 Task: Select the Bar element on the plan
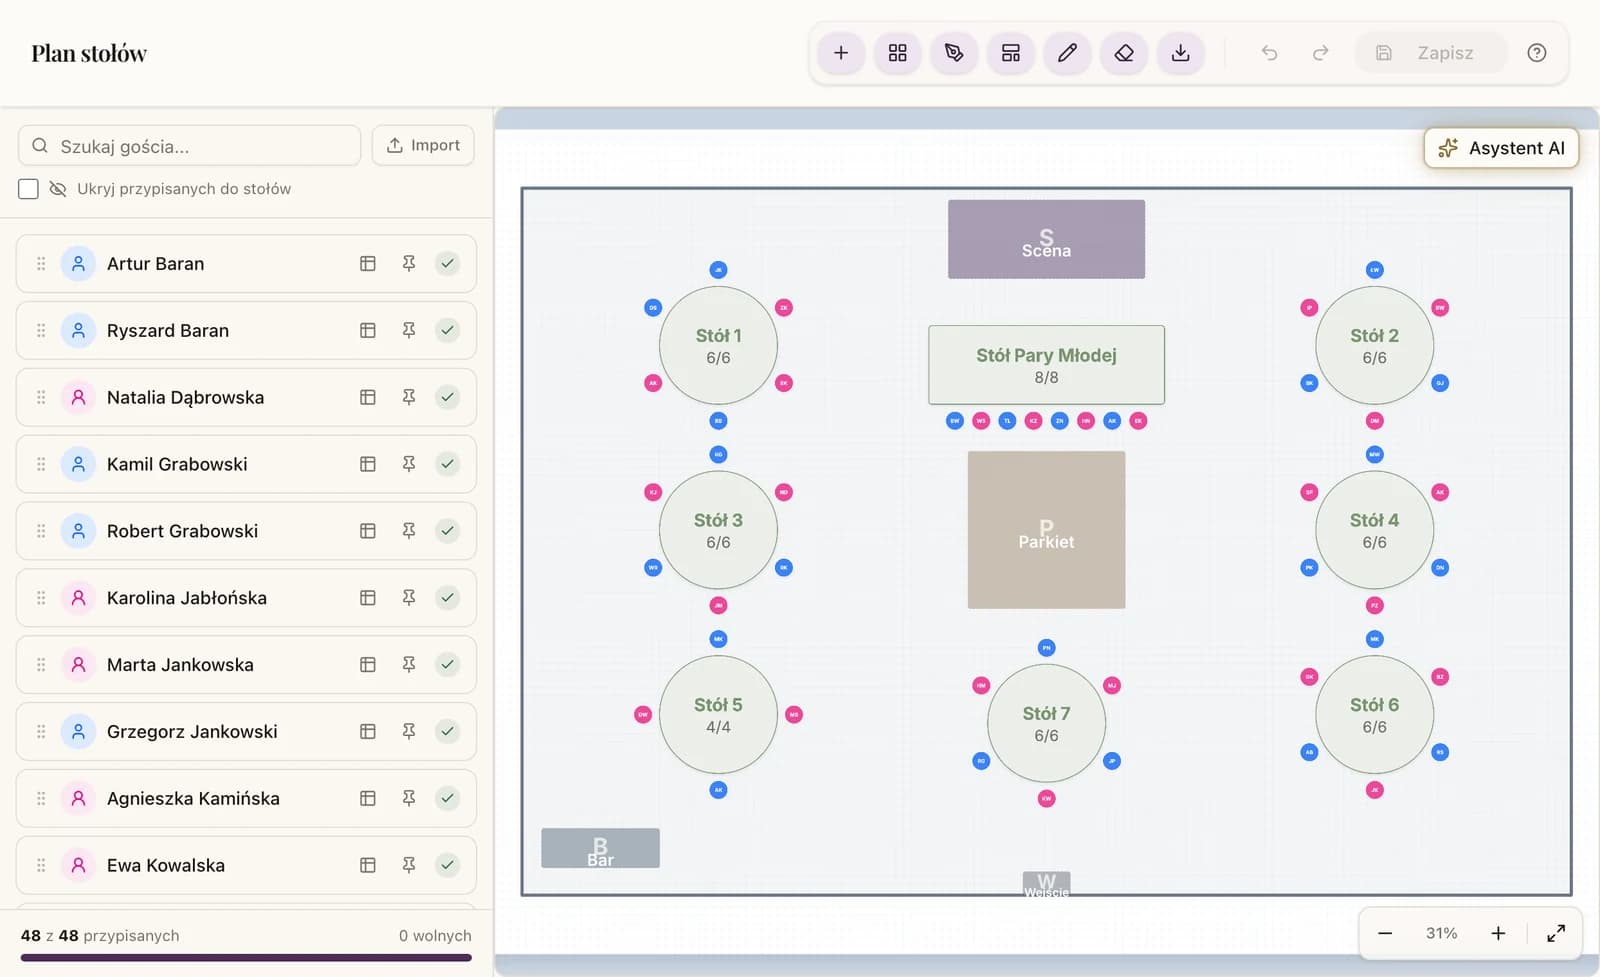point(600,848)
